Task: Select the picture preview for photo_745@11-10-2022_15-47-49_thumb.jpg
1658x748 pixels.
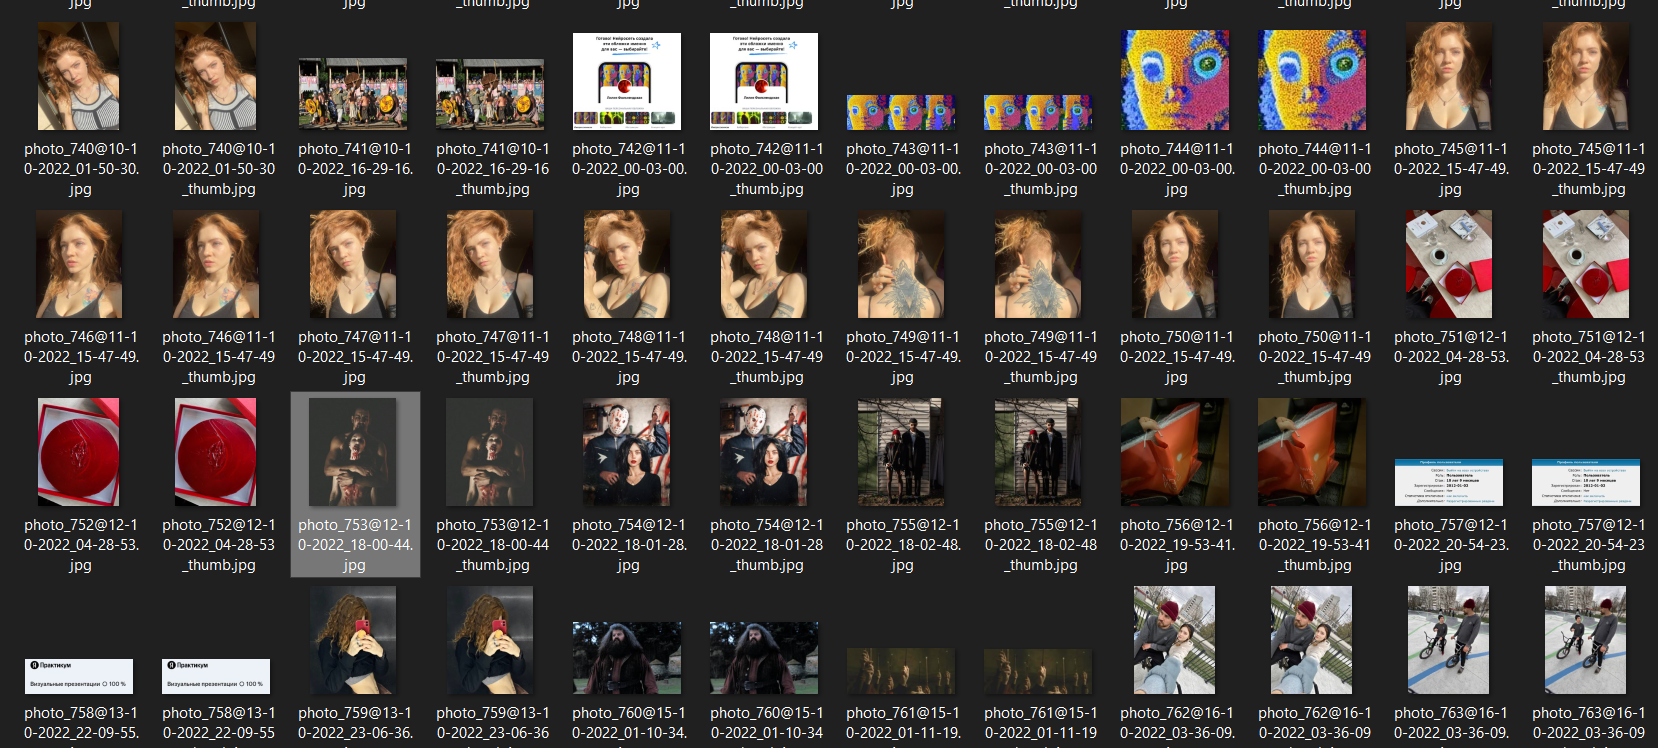Action: [1586, 76]
